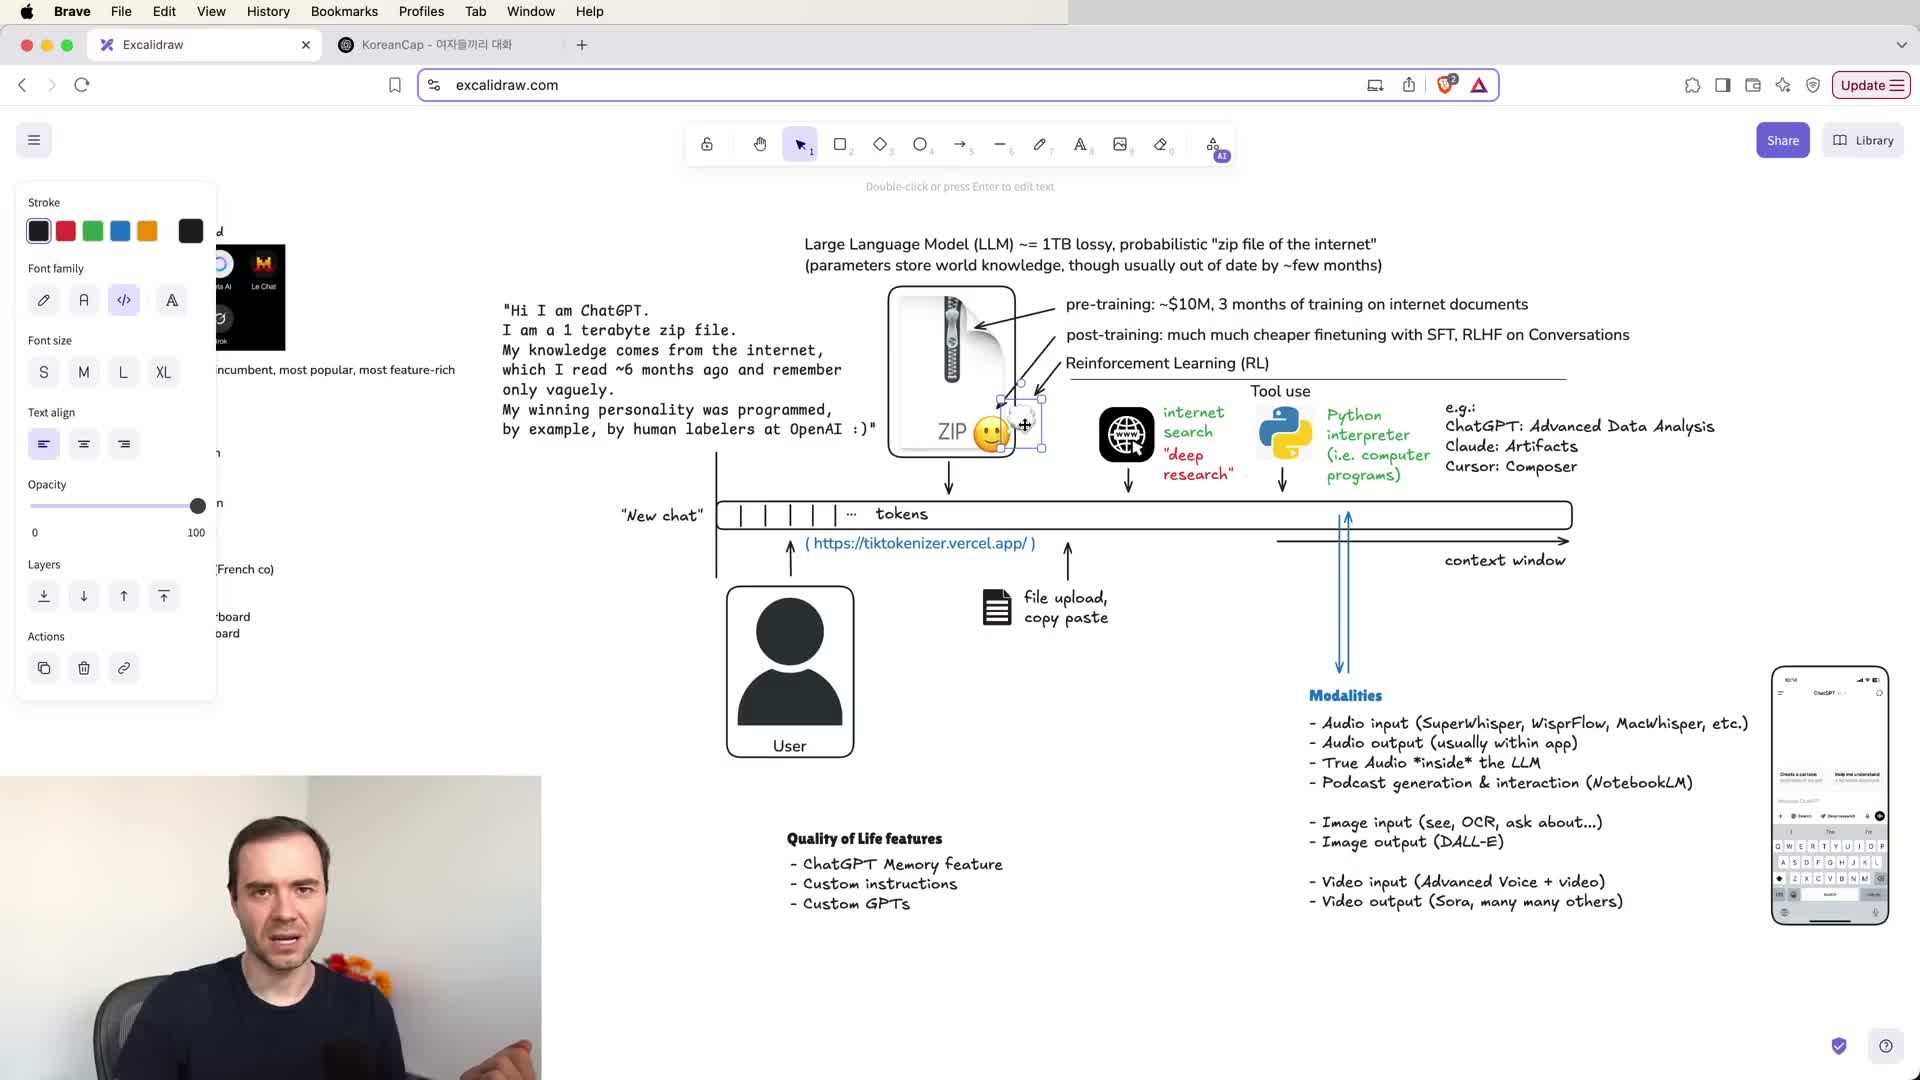
Task: Expand the browser tab search chevron
Action: (x=1901, y=44)
